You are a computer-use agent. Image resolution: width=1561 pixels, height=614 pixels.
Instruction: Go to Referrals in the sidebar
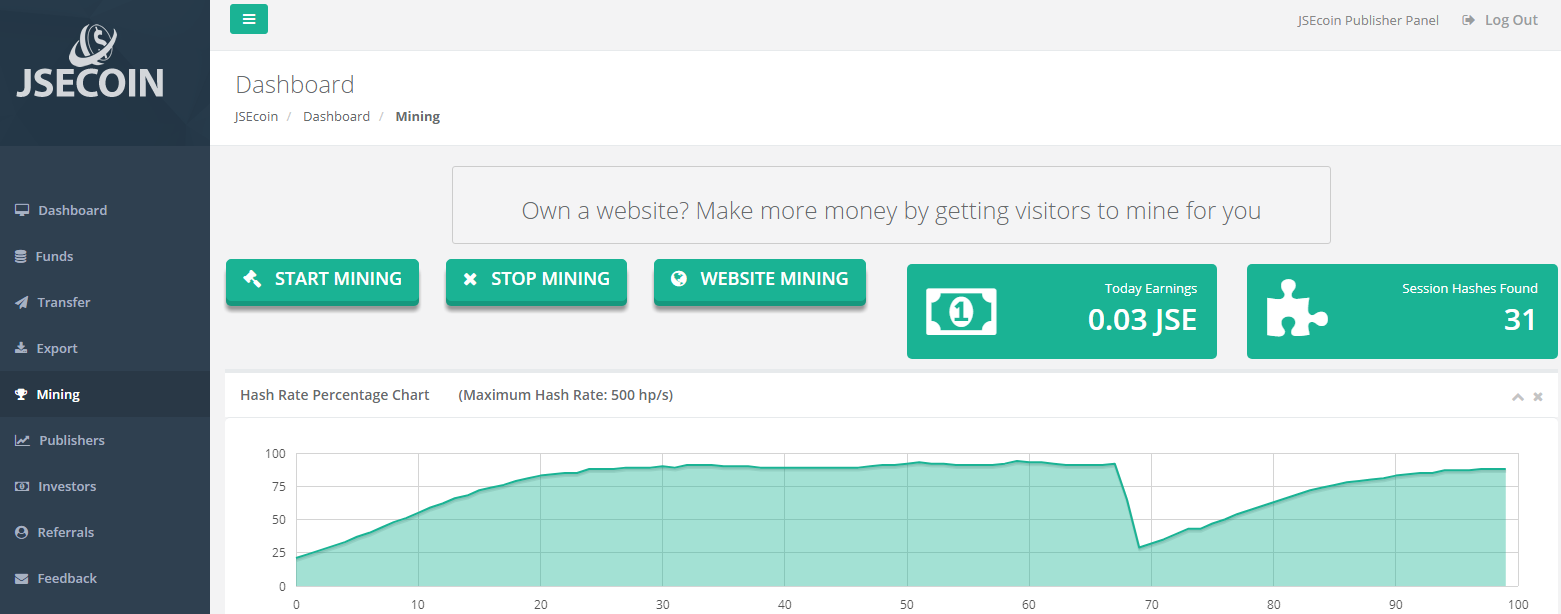105,532
